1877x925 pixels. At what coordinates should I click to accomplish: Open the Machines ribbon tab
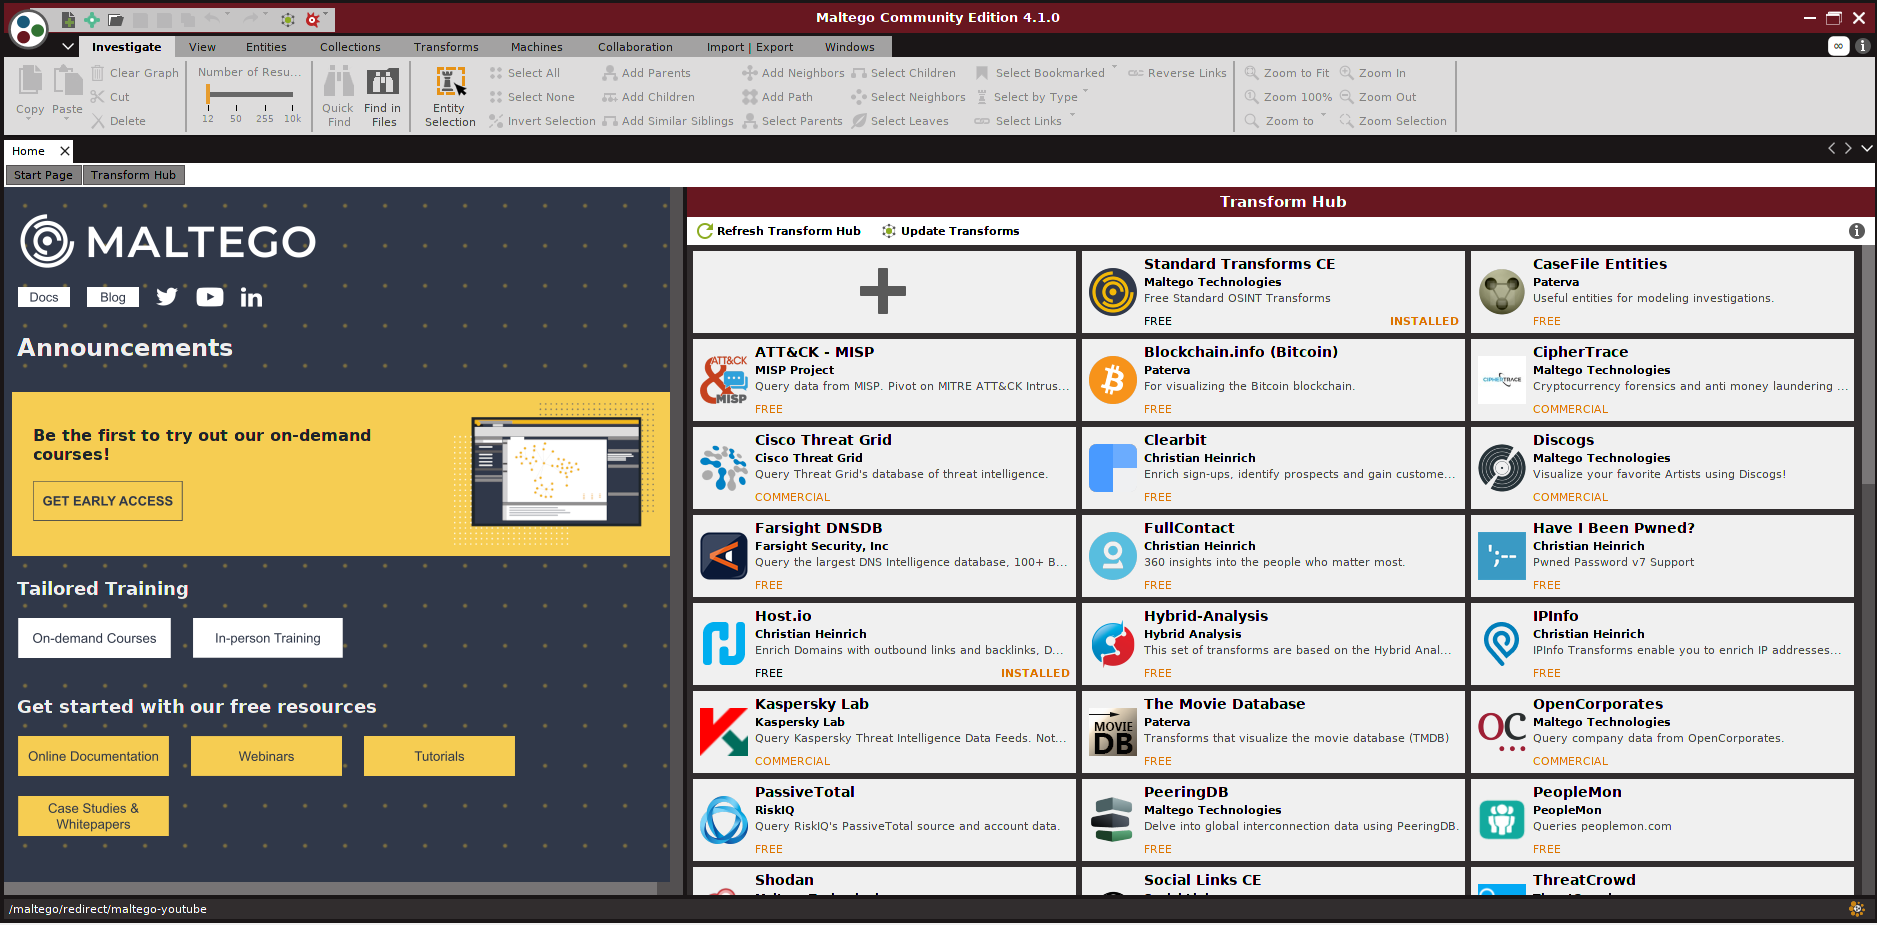(x=536, y=47)
